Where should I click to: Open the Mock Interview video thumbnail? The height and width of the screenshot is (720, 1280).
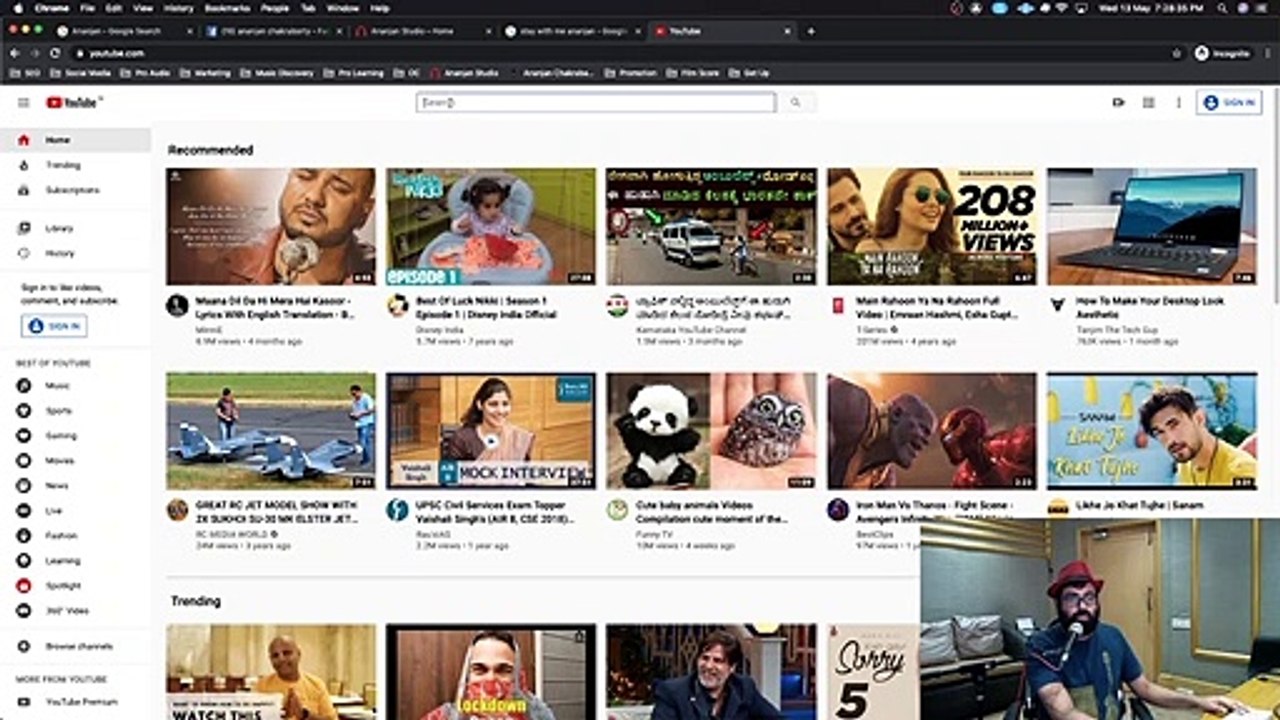(491, 431)
